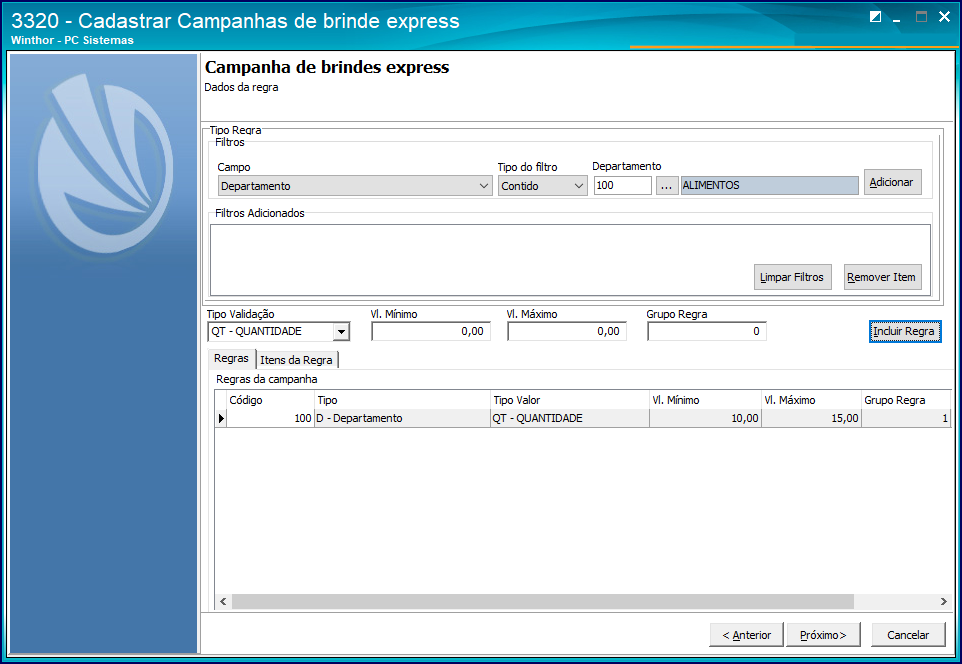Open the Campo dropdown showing Departamento

pos(355,186)
